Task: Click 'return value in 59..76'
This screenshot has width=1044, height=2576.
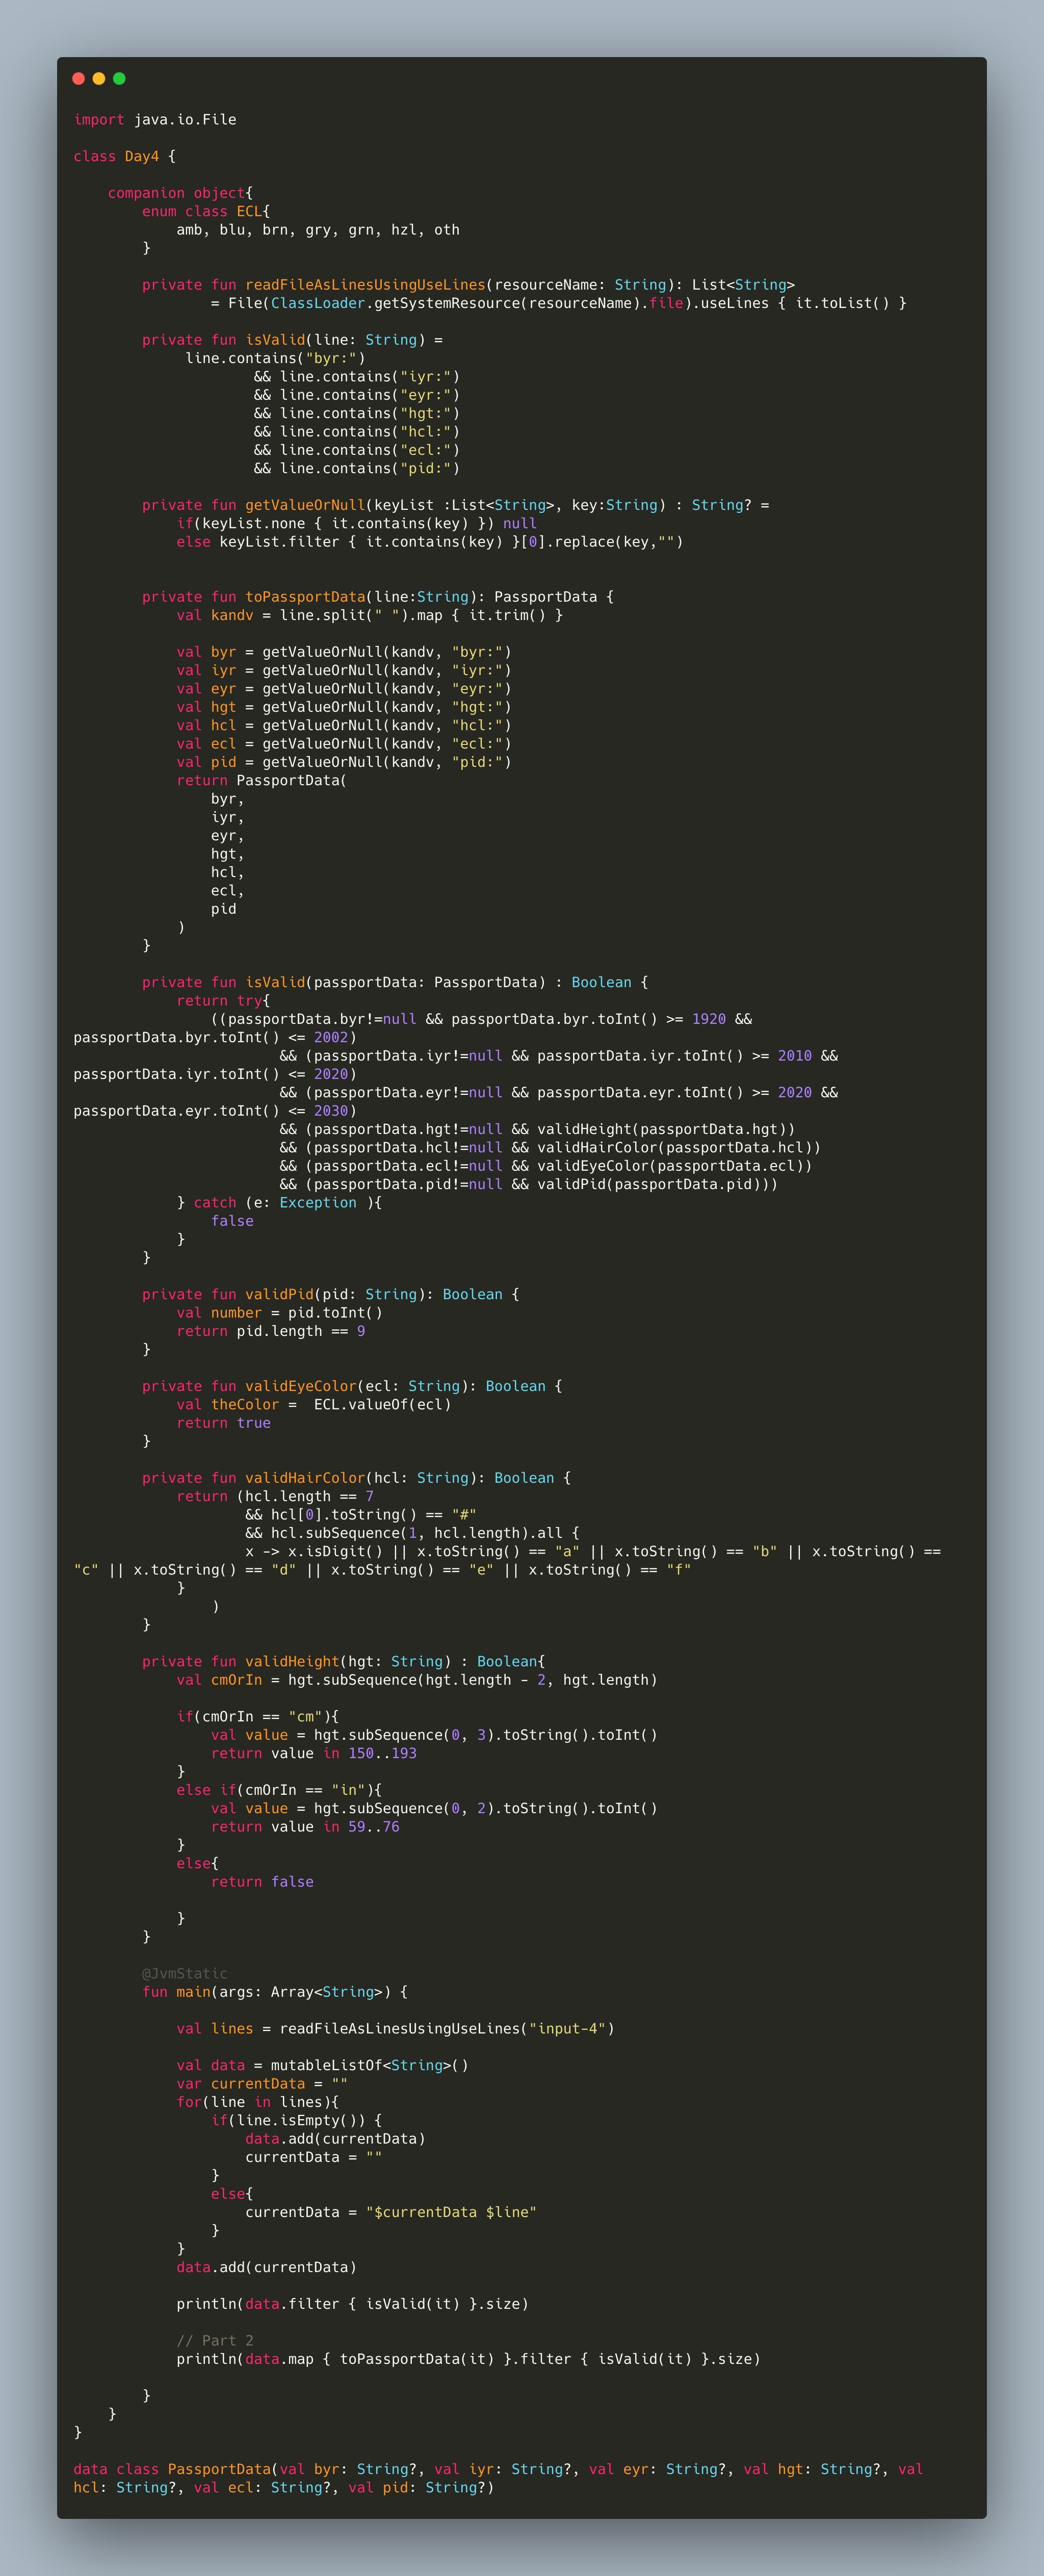Action: point(305,1827)
